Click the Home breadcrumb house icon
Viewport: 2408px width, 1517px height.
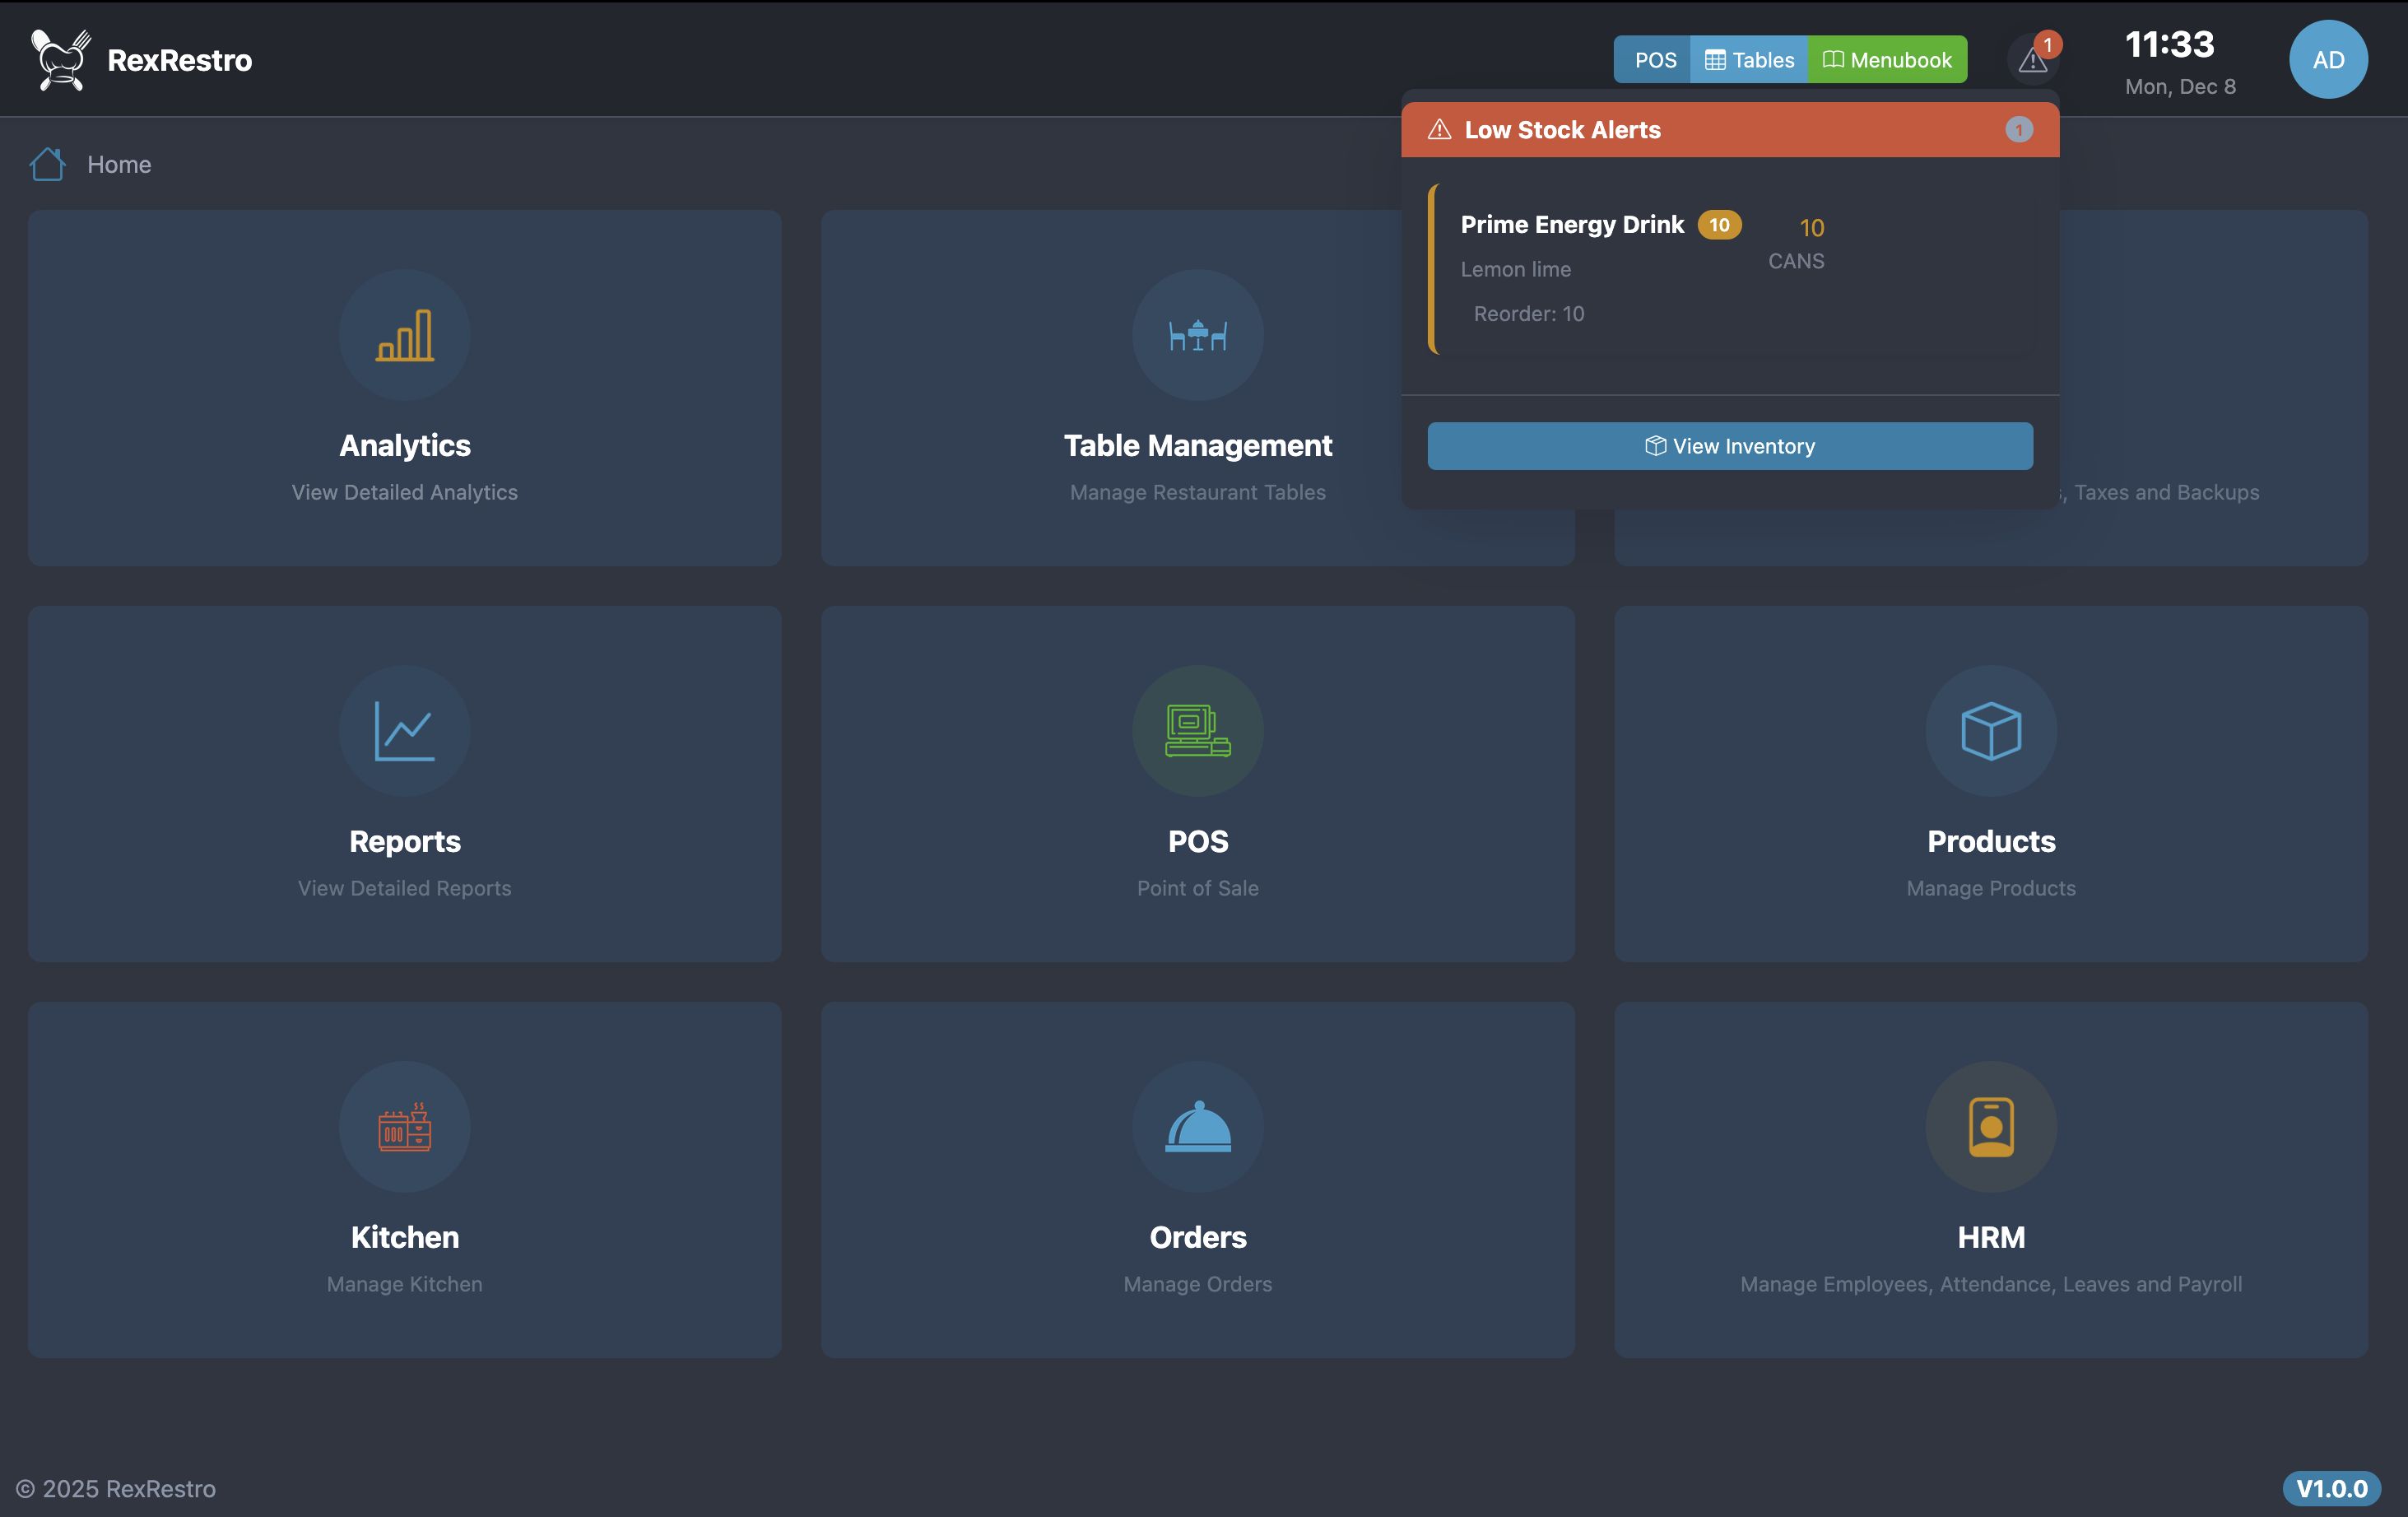click(47, 164)
